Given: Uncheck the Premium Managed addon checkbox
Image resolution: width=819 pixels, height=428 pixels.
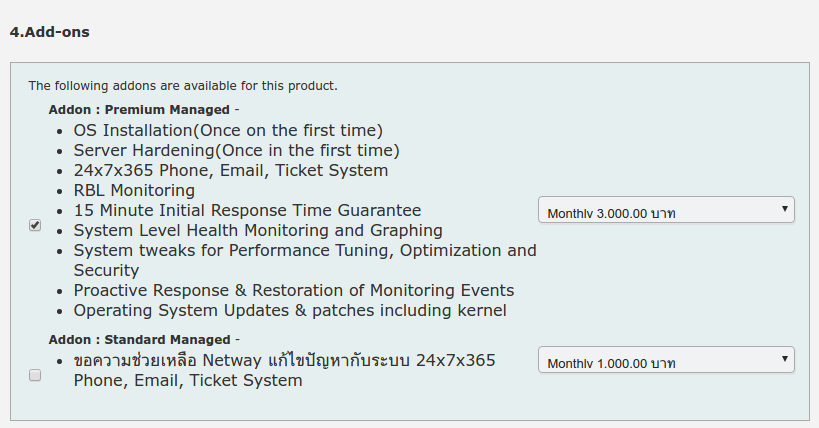Looking at the screenshot, I should [x=35, y=226].
